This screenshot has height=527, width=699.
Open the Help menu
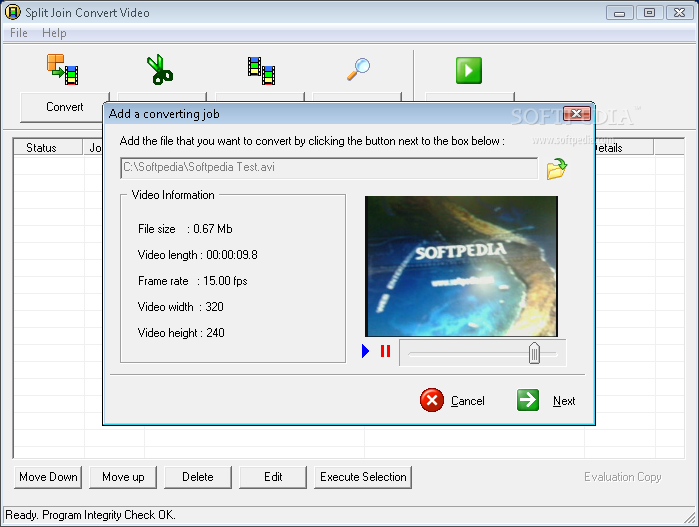[x=54, y=33]
